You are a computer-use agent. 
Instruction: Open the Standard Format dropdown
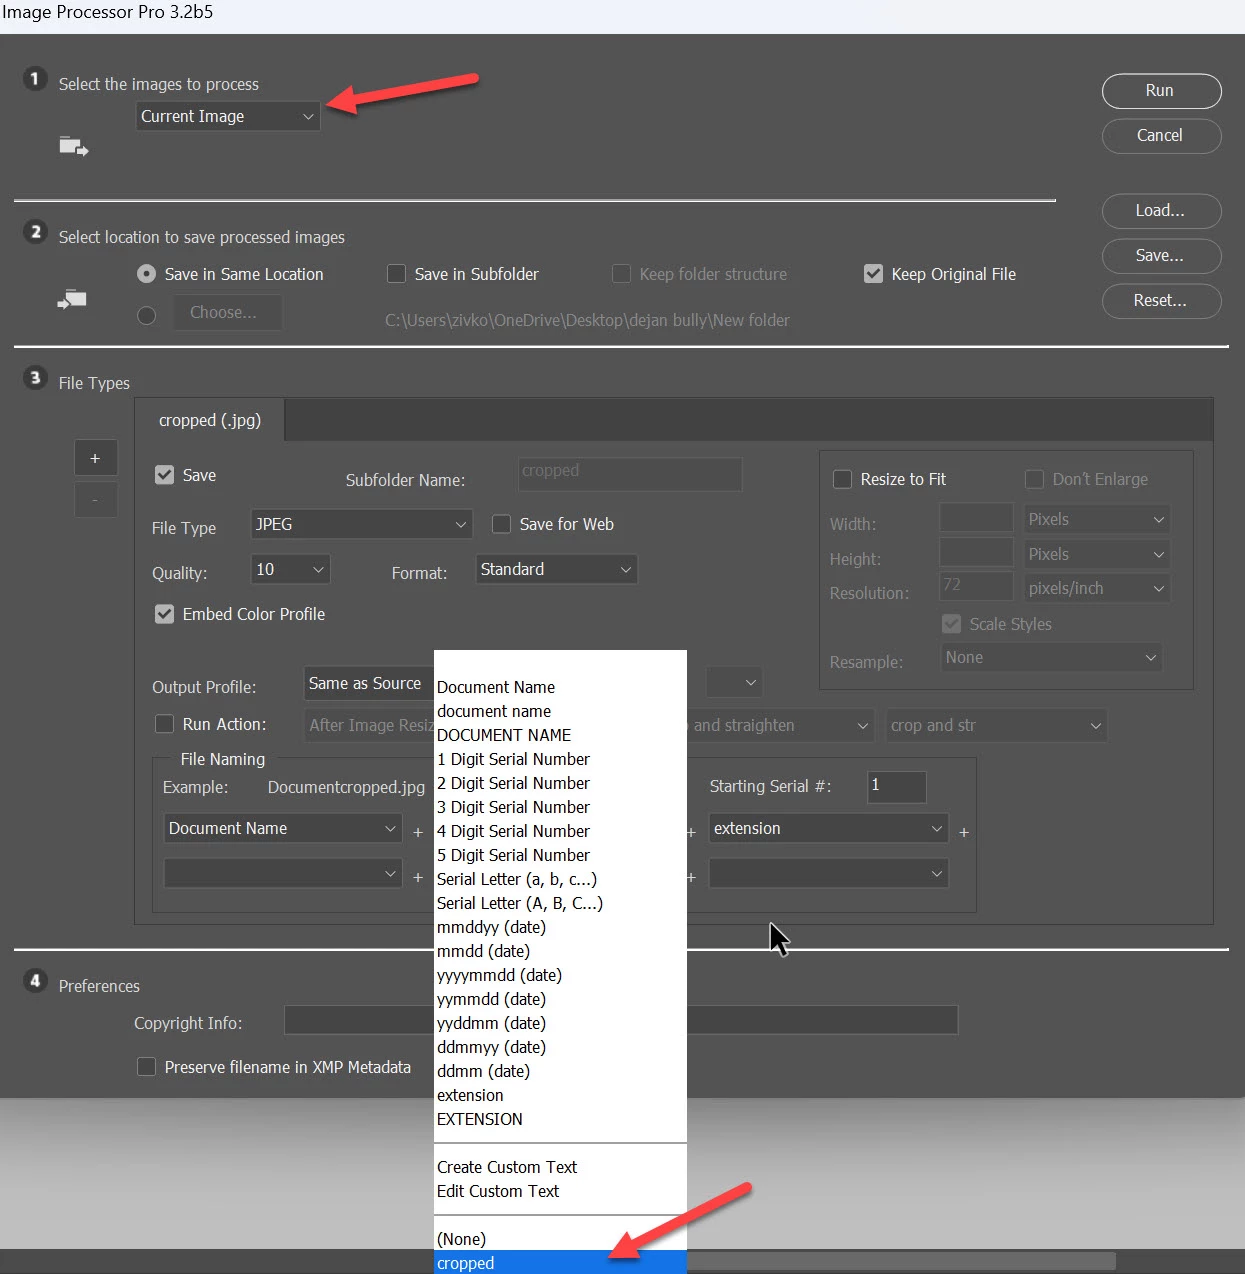coord(556,569)
